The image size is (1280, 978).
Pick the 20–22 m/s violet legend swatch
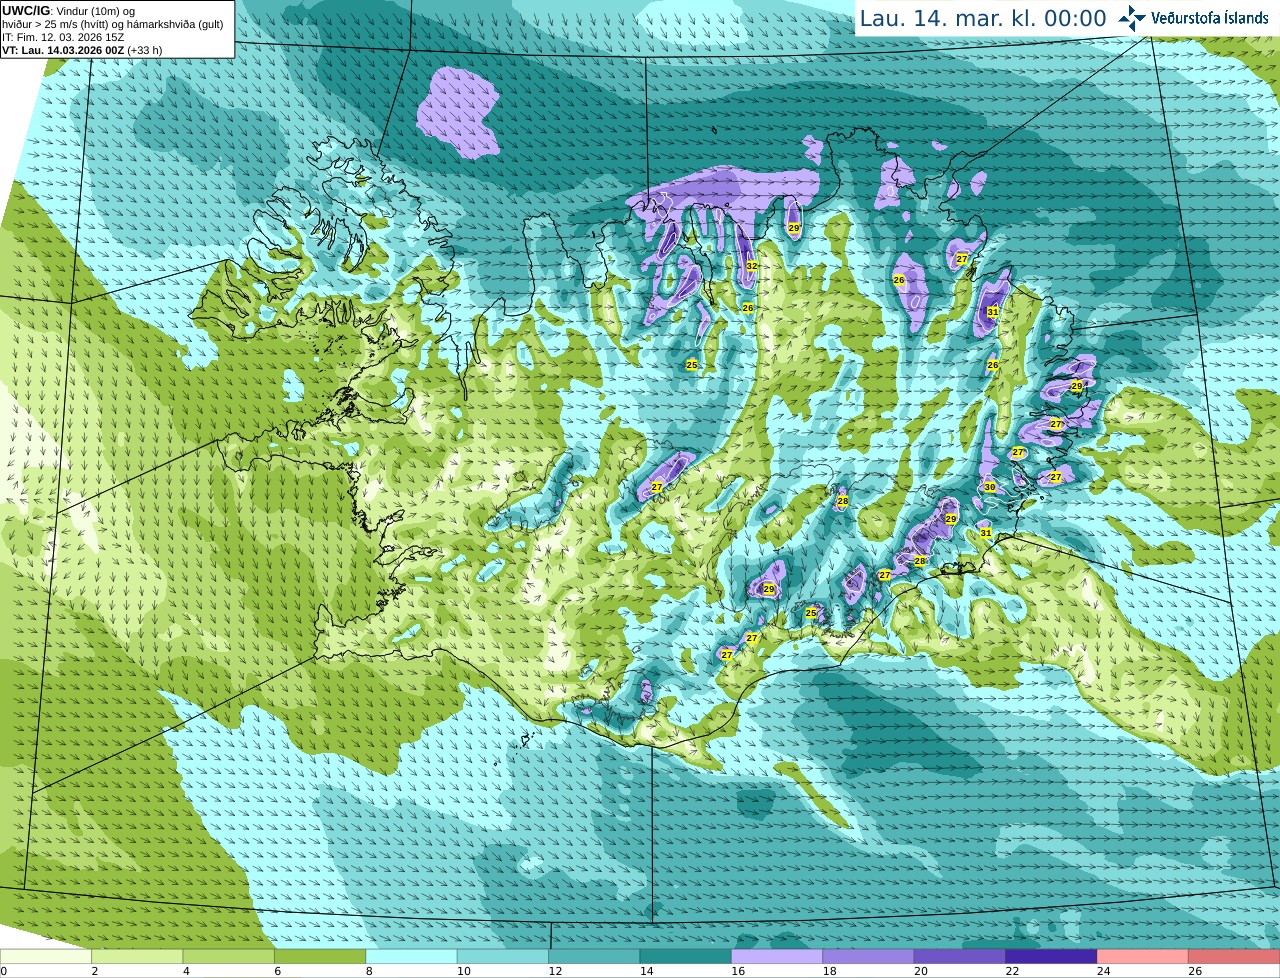point(960,957)
